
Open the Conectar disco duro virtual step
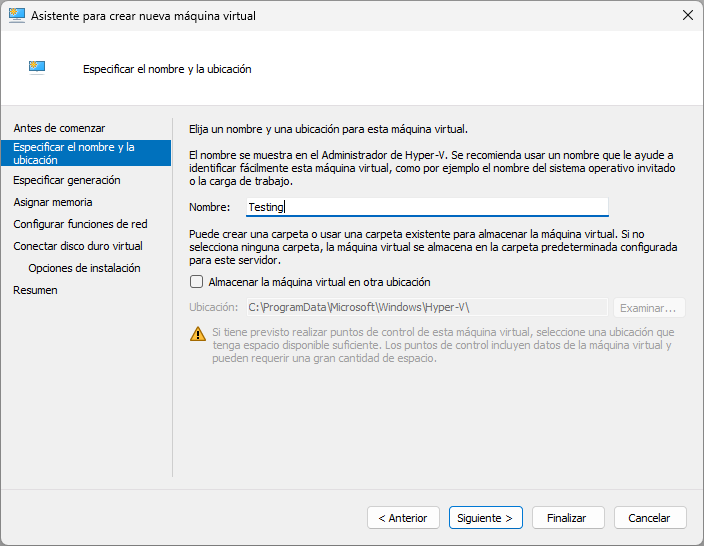coord(78,246)
